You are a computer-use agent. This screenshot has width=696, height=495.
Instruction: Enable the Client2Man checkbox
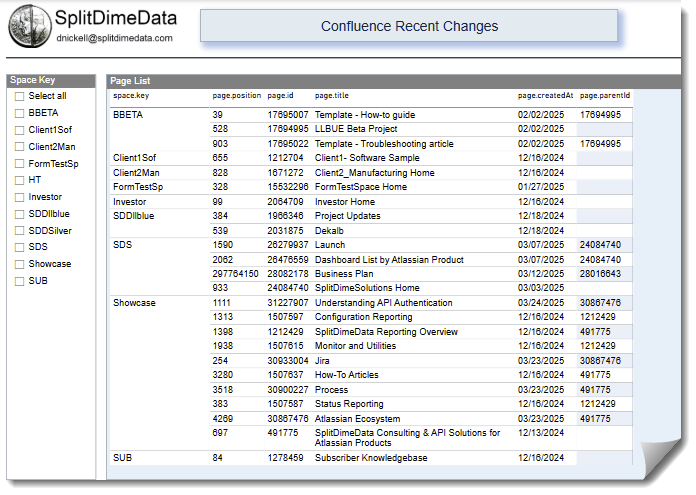[x=19, y=147]
